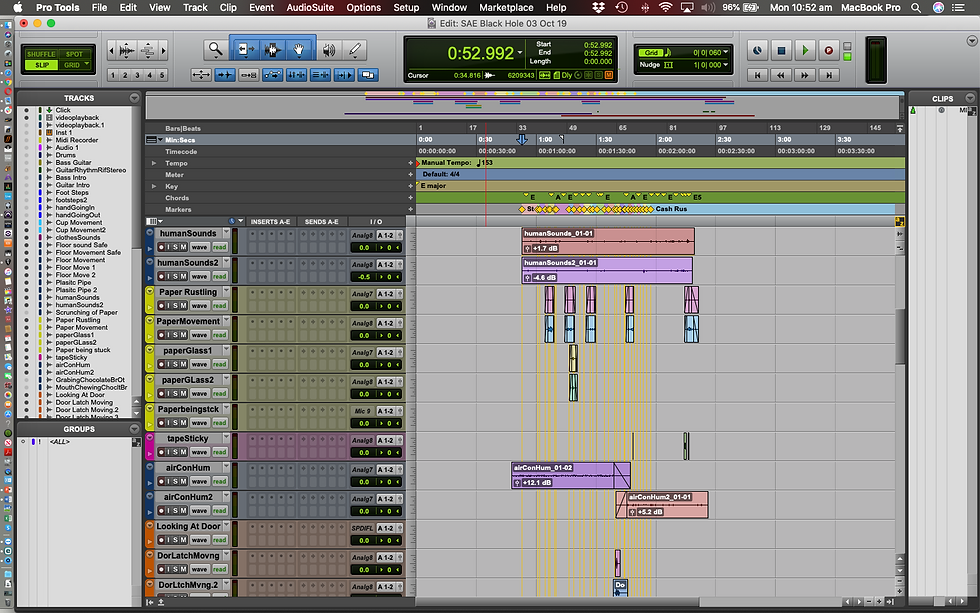Open the Track menu
The height and width of the screenshot is (613, 980).
195,7
